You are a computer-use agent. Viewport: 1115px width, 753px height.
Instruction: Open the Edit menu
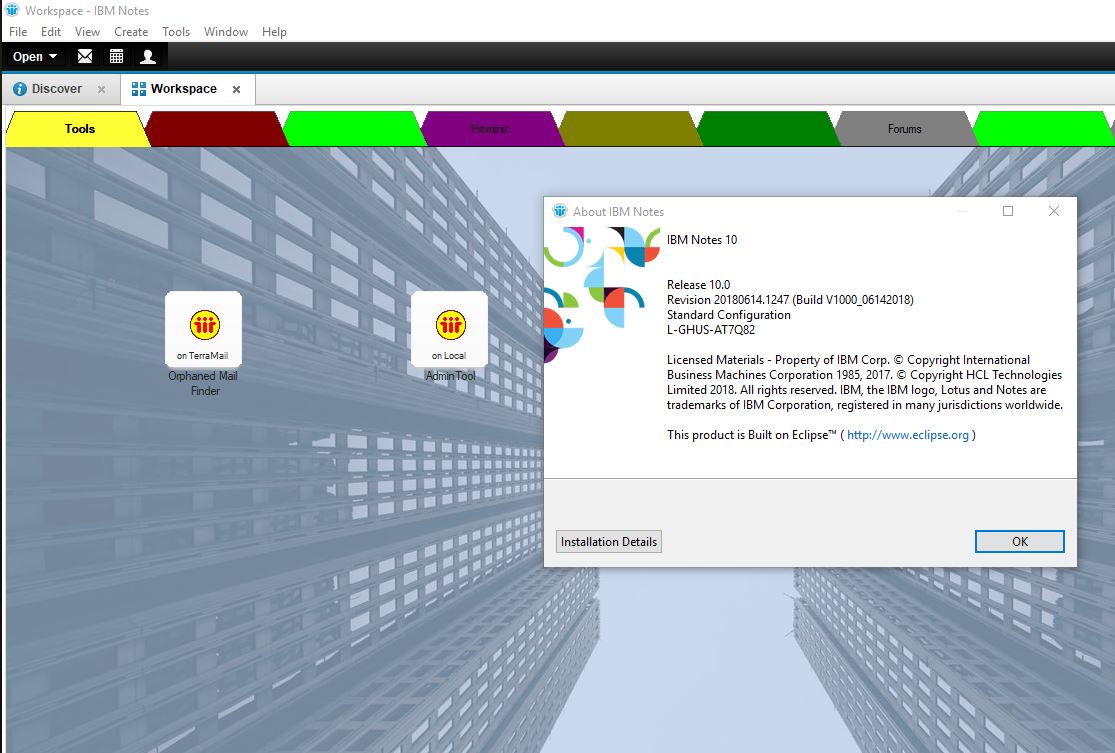(x=50, y=32)
